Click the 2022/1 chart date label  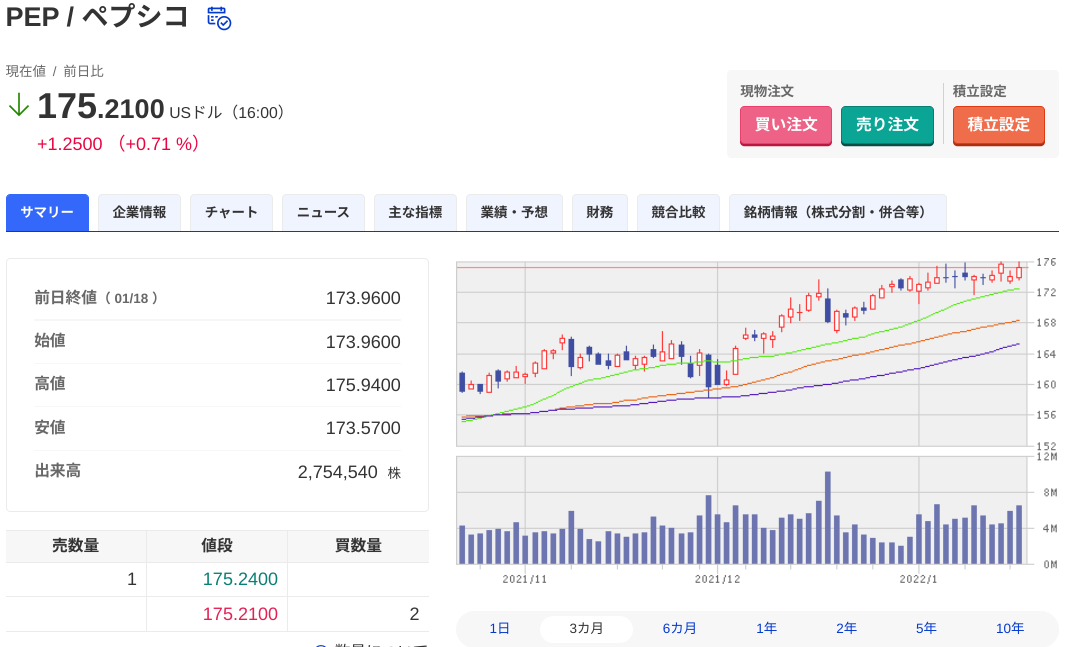tap(918, 579)
